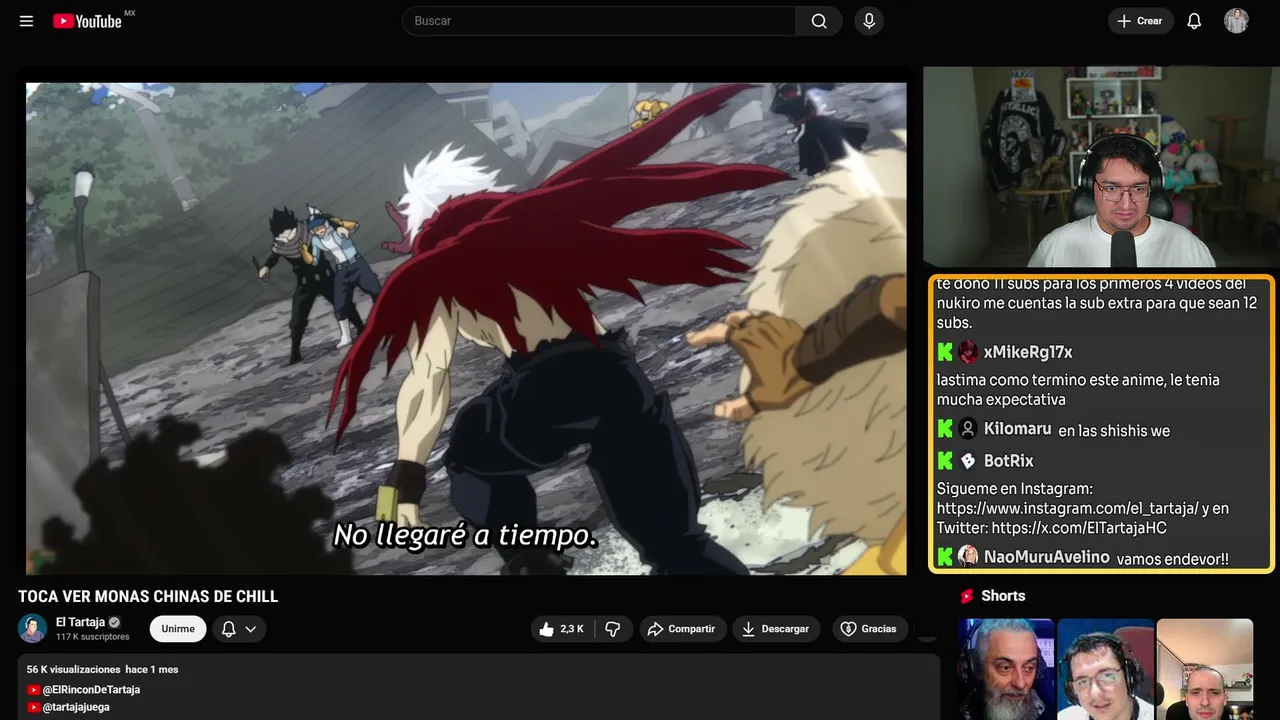Image resolution: width=1280 pixels, height=720 pixels.
Task: Open the Short with the white-bearded man
Action: [1006, 669]
